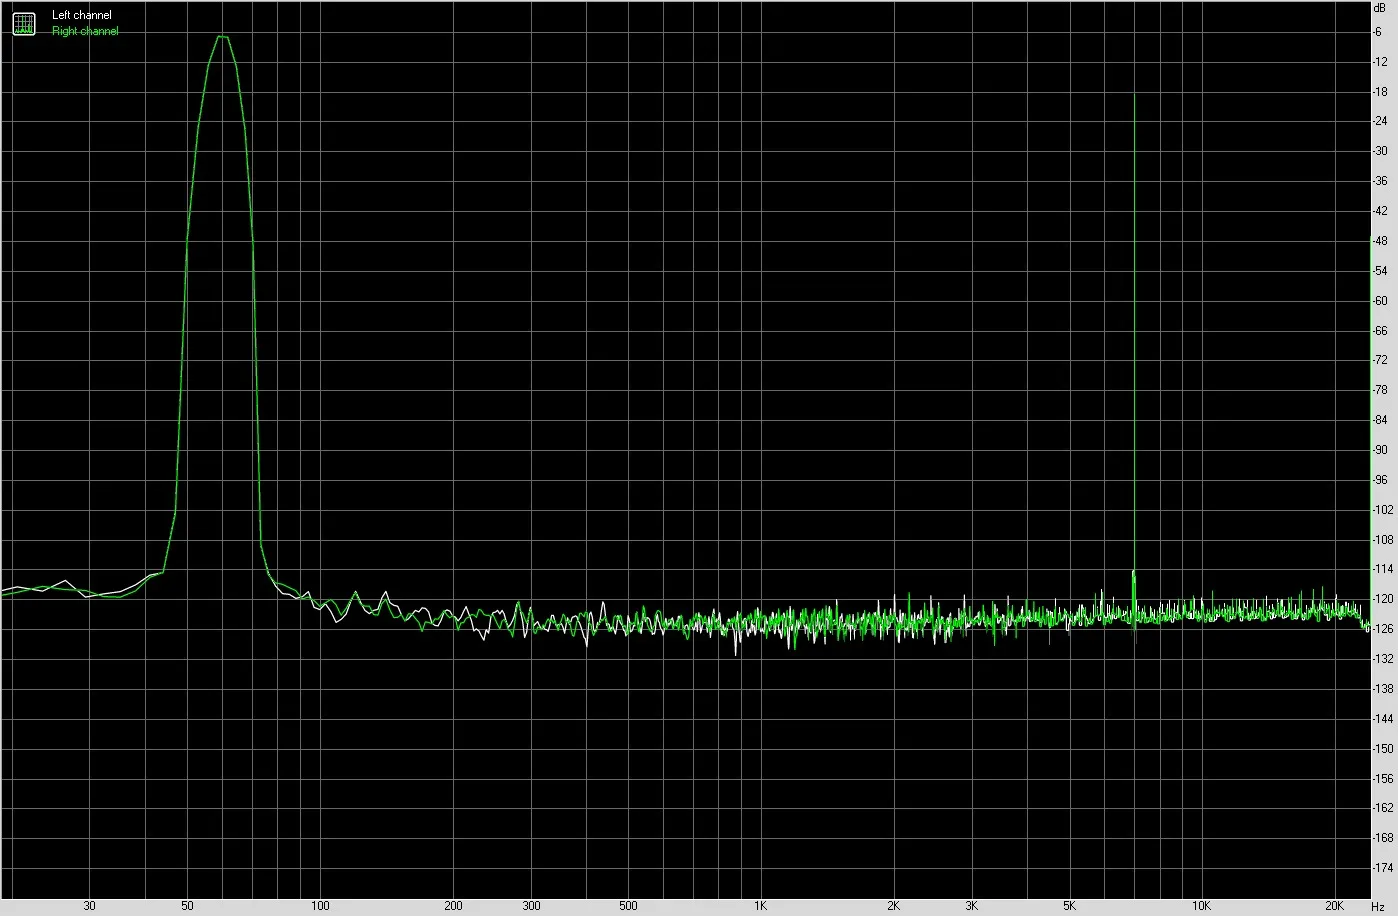Select the "Left channel" legend label
This screenshot has width=1398, height=916.
pos(82,15)
